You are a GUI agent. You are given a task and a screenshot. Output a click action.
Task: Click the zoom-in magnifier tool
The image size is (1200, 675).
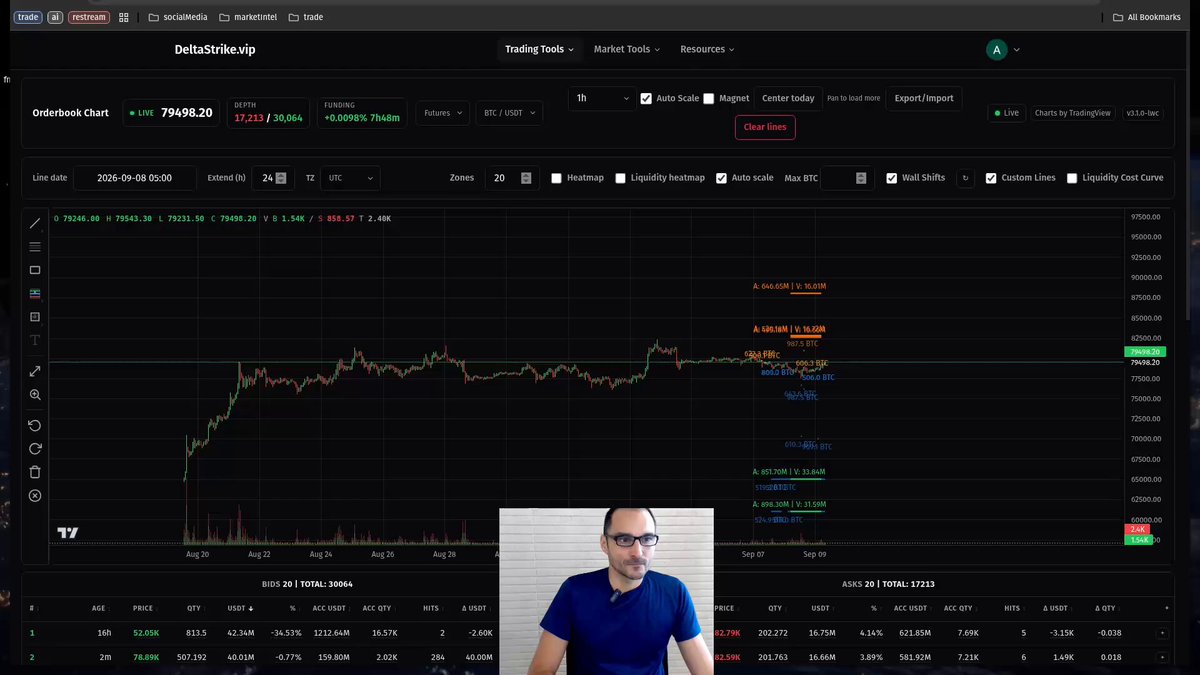pyautogui.click(x=35, y=395)
